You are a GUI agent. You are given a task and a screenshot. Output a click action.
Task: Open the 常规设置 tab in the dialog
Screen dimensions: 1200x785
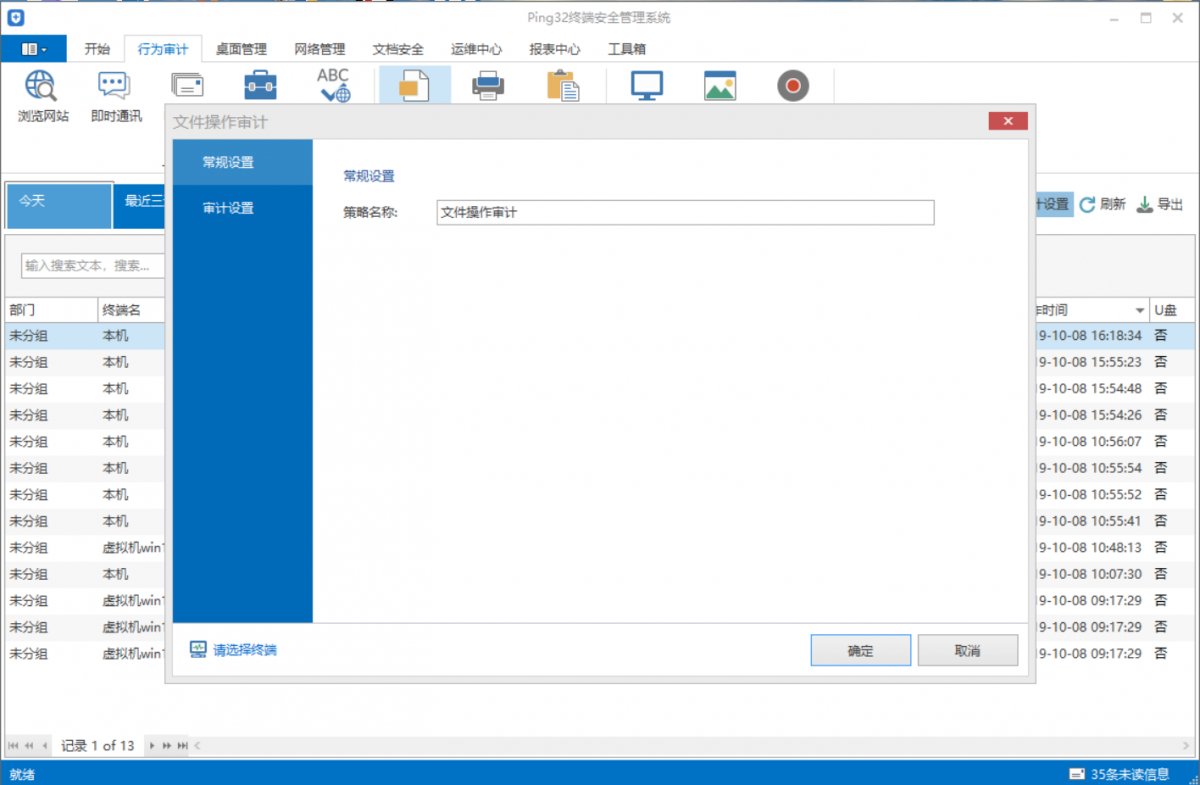coord(243,162)
